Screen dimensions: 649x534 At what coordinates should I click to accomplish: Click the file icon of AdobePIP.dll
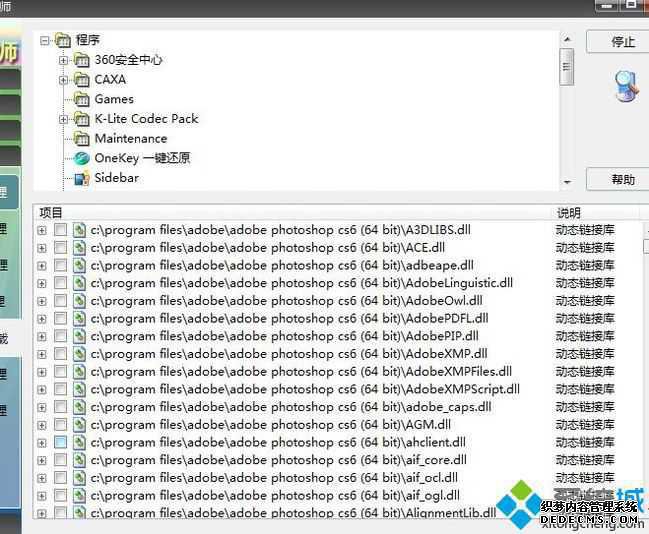(x=79, y=336)
